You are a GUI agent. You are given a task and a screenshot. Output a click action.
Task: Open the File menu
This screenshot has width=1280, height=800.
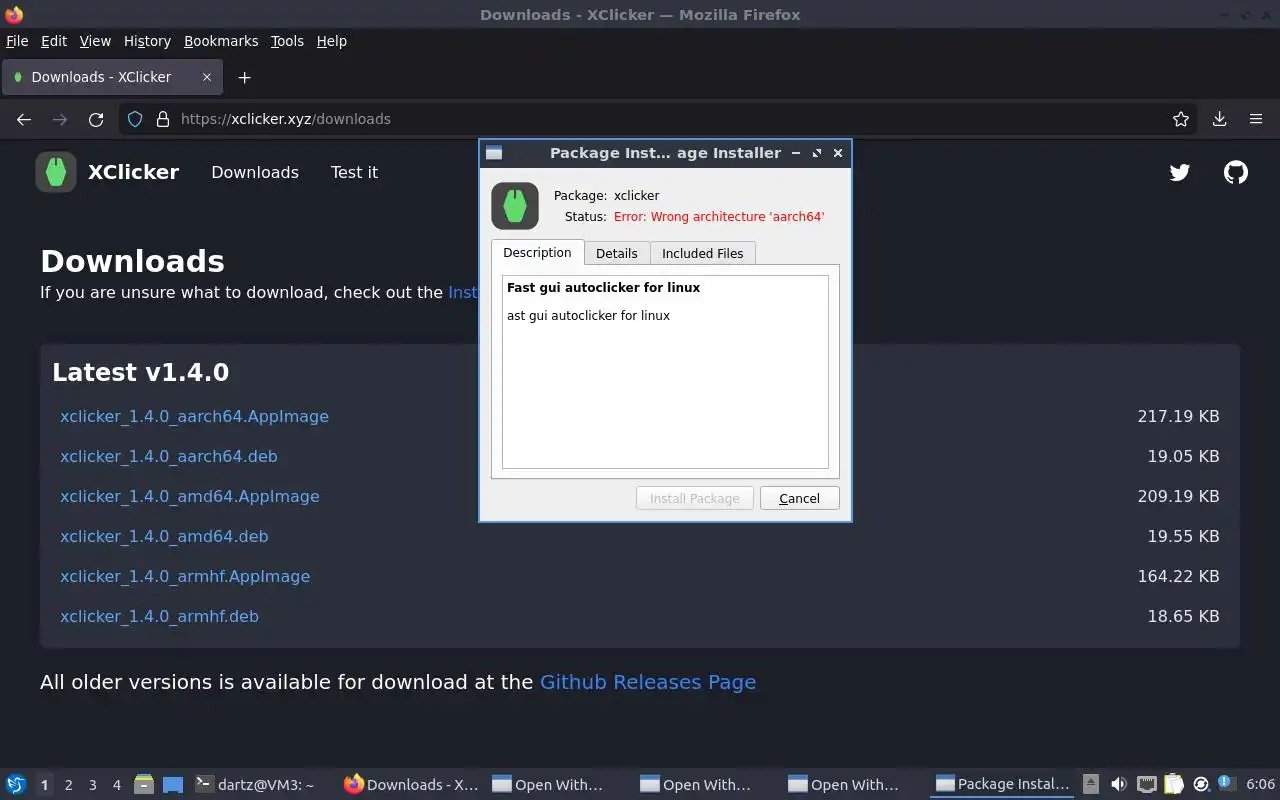[x=17, y=41]
